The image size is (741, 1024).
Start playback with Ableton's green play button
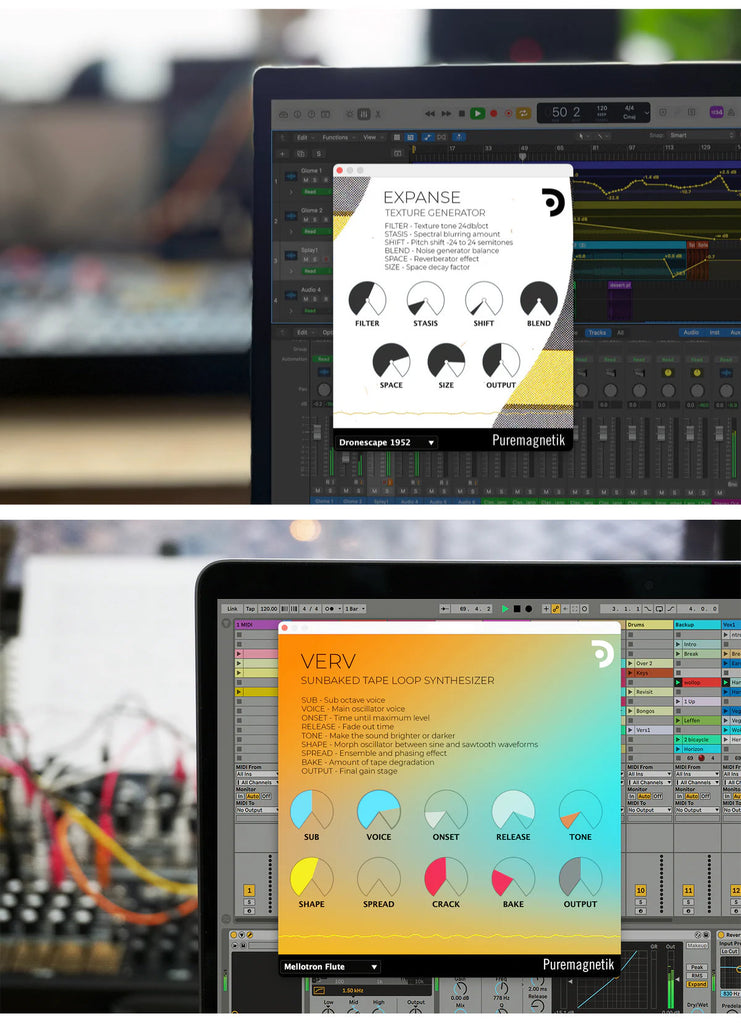pos(505,609)
